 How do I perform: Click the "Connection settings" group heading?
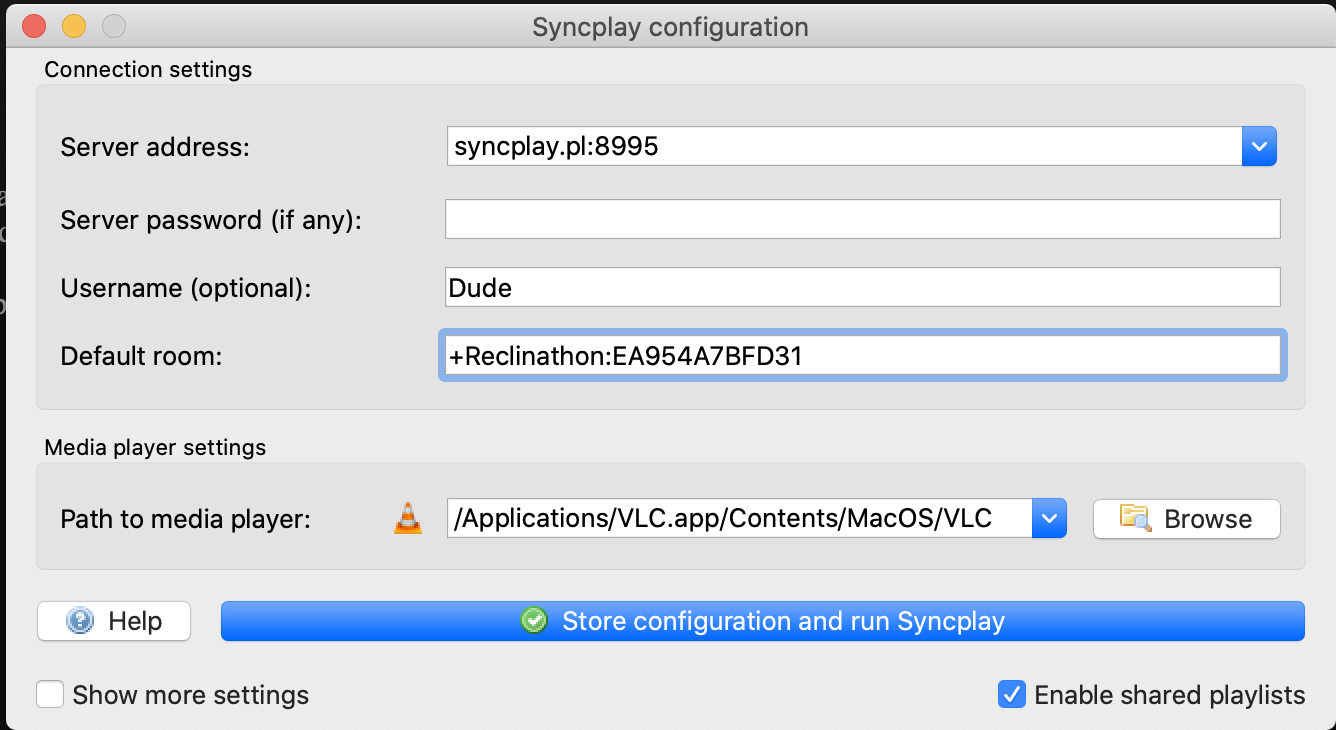tap(148, 70)
